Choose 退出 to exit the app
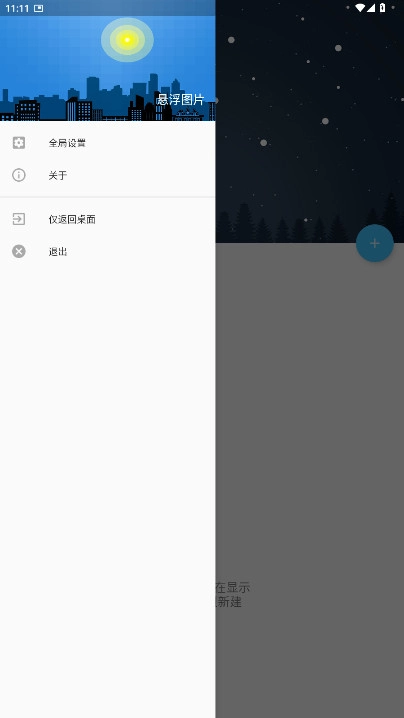The image size is (404, 718). 108,251
